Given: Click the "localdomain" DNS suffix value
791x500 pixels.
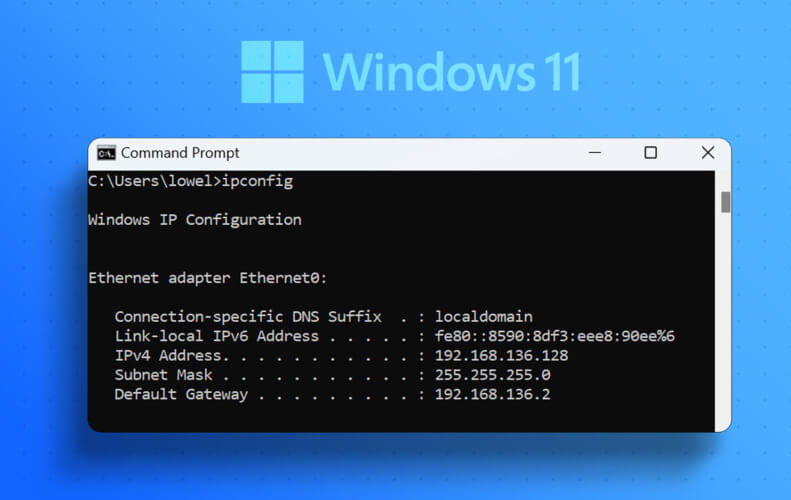Looking at the screenshot, I should (x=483, y=317).
